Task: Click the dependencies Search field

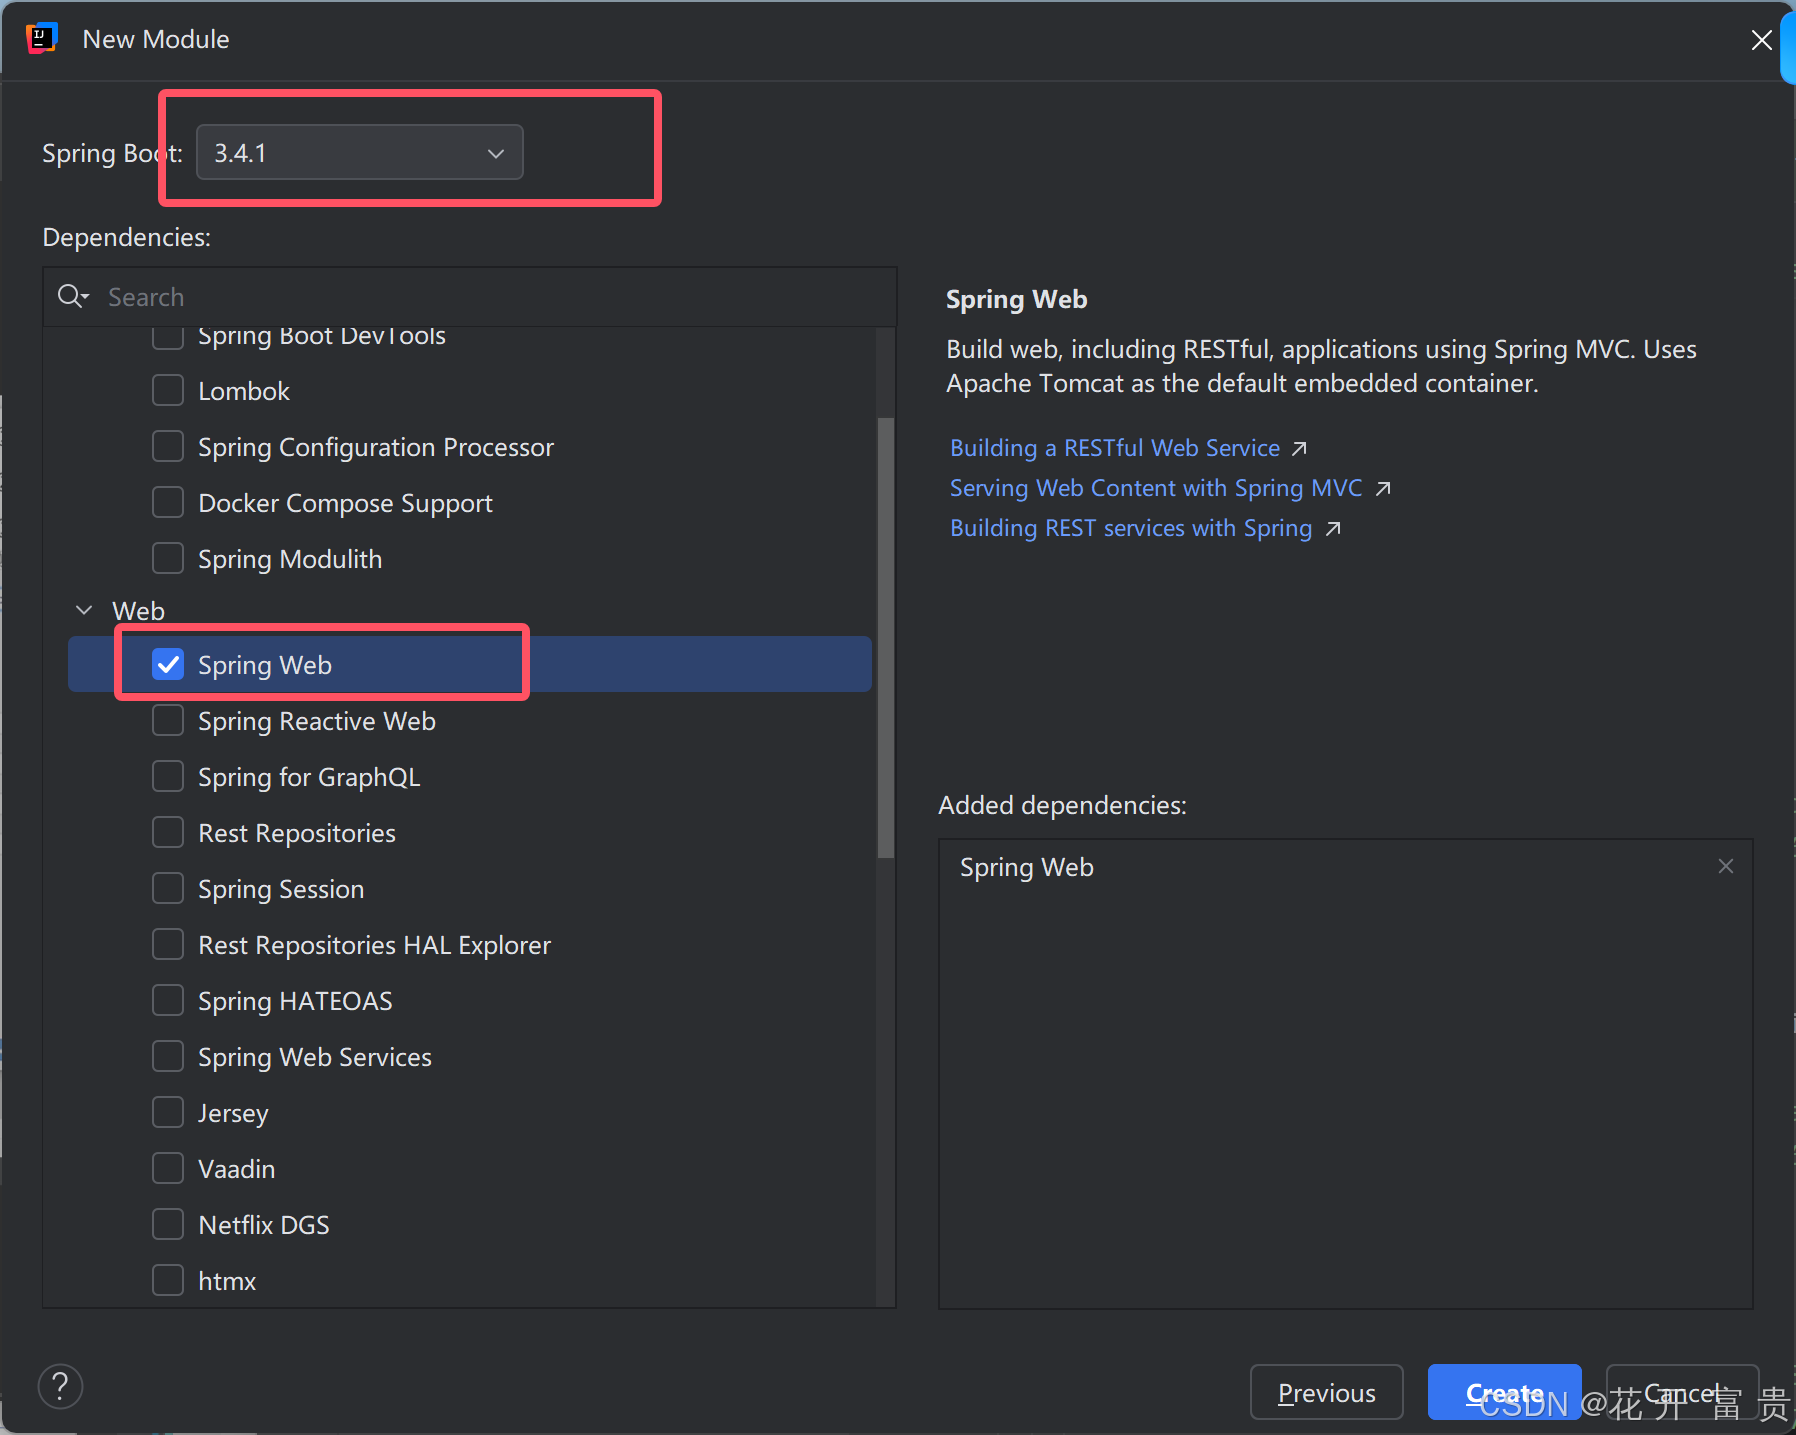Action: click(x=470, y=297)
